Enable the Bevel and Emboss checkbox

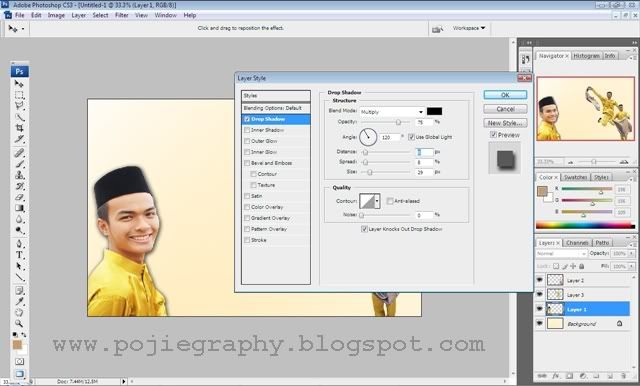pos(247,163)
